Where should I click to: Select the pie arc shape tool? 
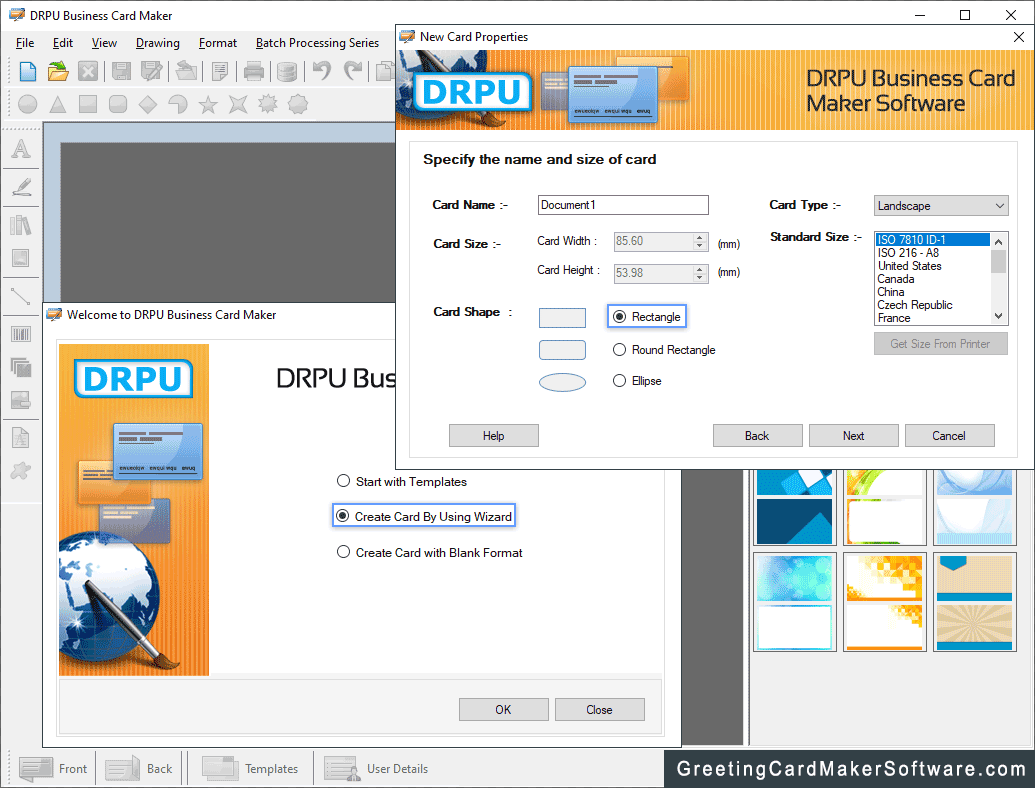pos(178,104)
